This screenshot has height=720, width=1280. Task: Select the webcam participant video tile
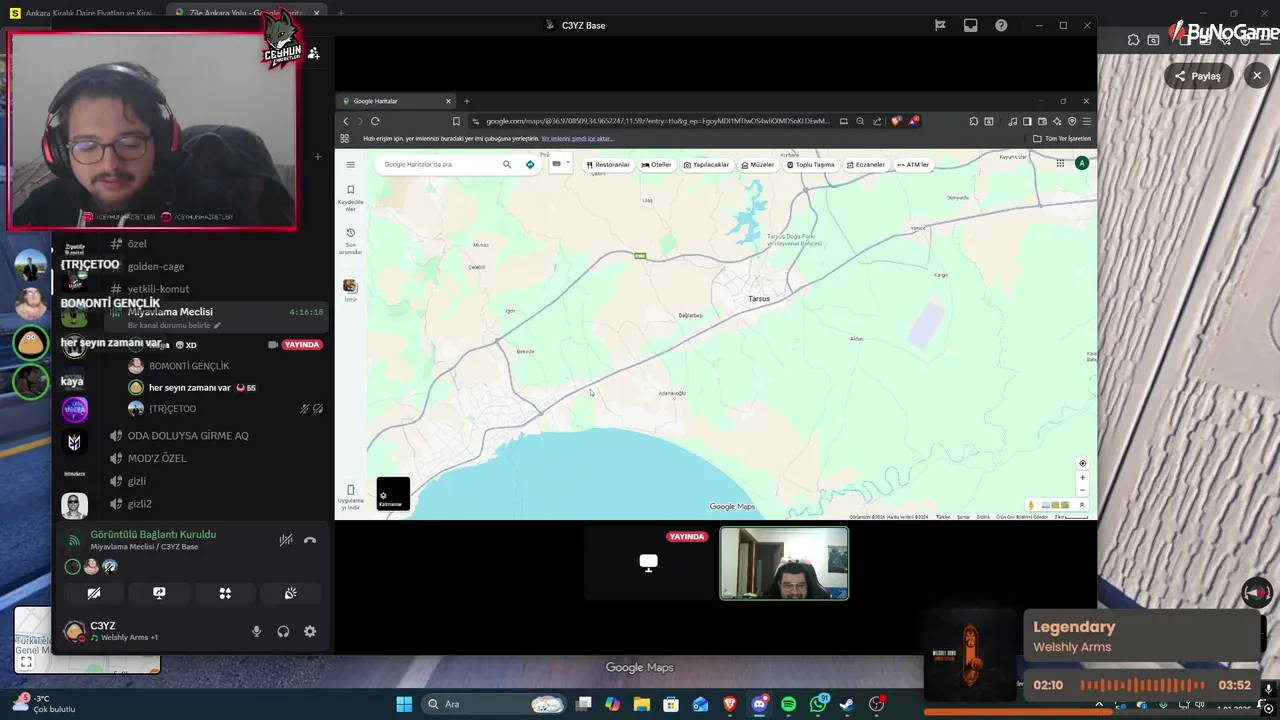coord(784,563)
